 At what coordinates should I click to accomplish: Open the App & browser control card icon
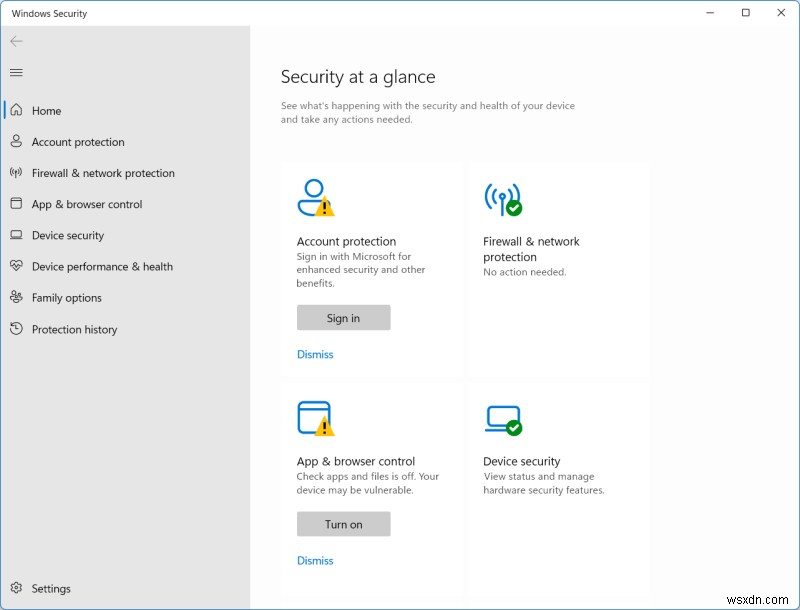pyautogui.click(x=316, y=419)
